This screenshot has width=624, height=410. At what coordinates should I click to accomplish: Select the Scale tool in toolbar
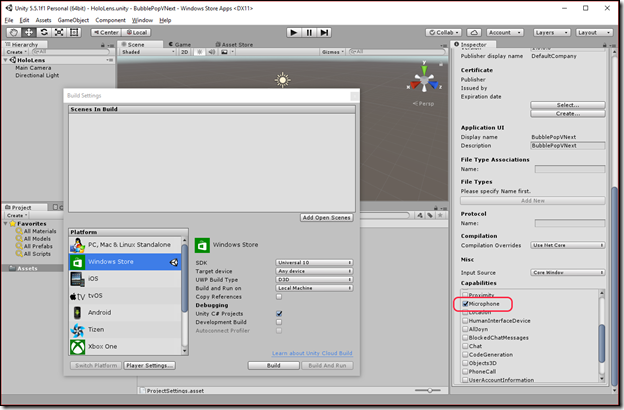(x=59, y=33)
